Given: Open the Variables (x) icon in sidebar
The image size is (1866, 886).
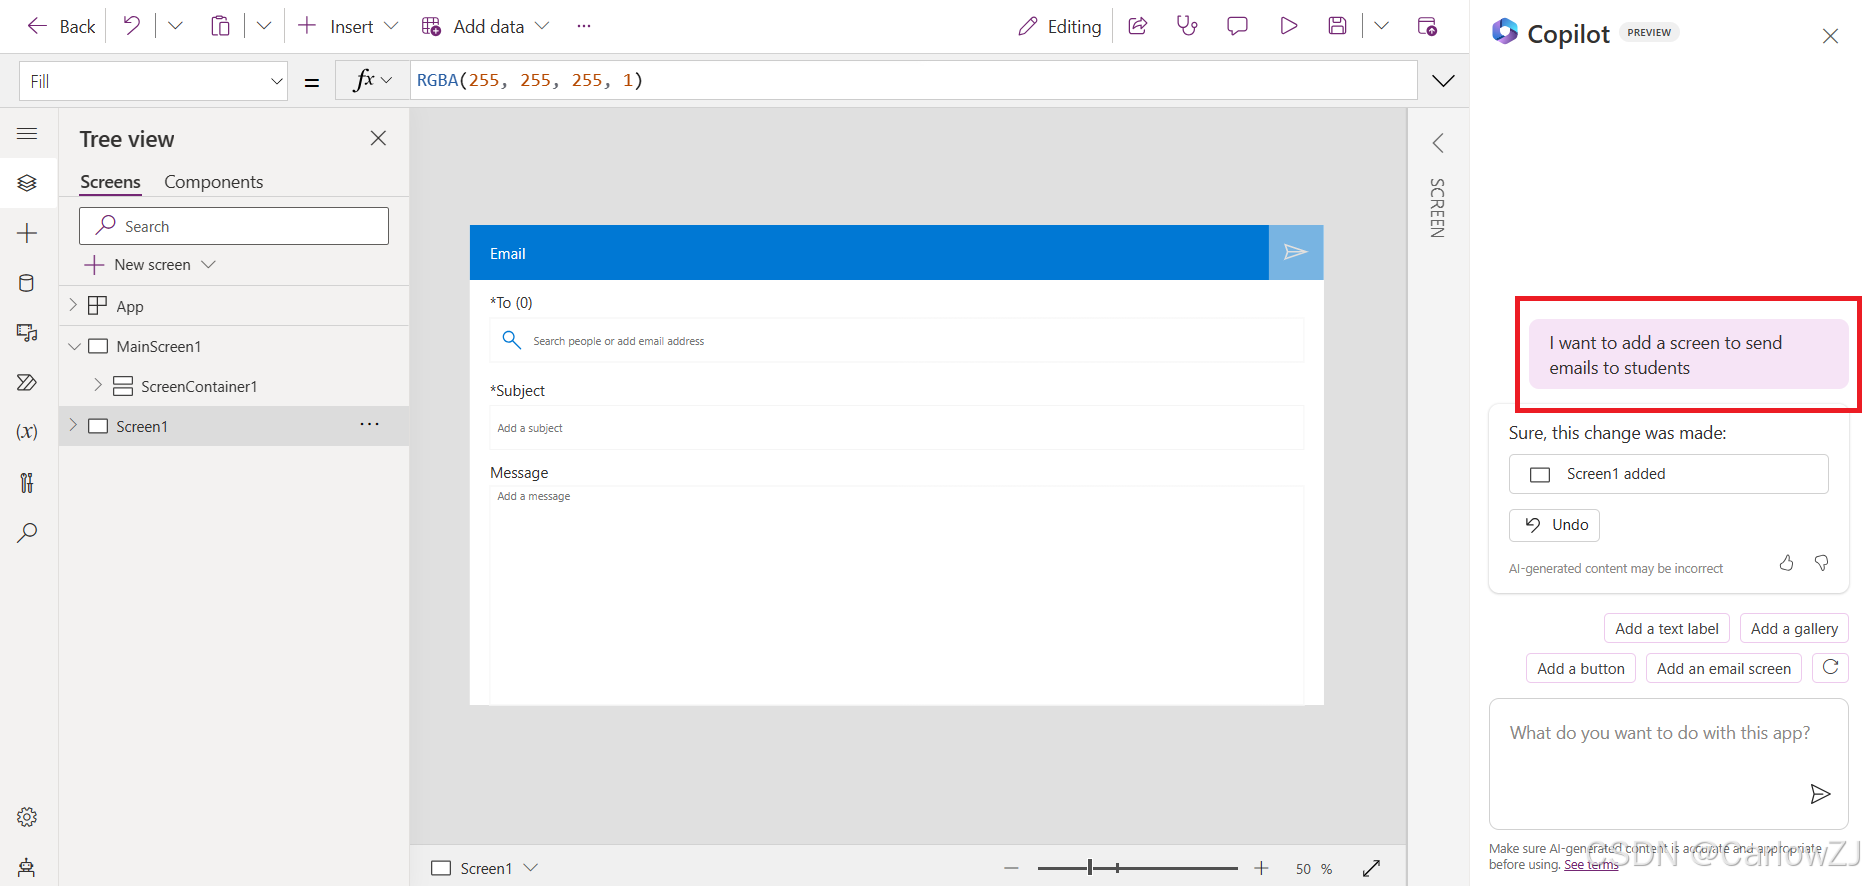Looking at the screenshot, I should tap(27, 432).
